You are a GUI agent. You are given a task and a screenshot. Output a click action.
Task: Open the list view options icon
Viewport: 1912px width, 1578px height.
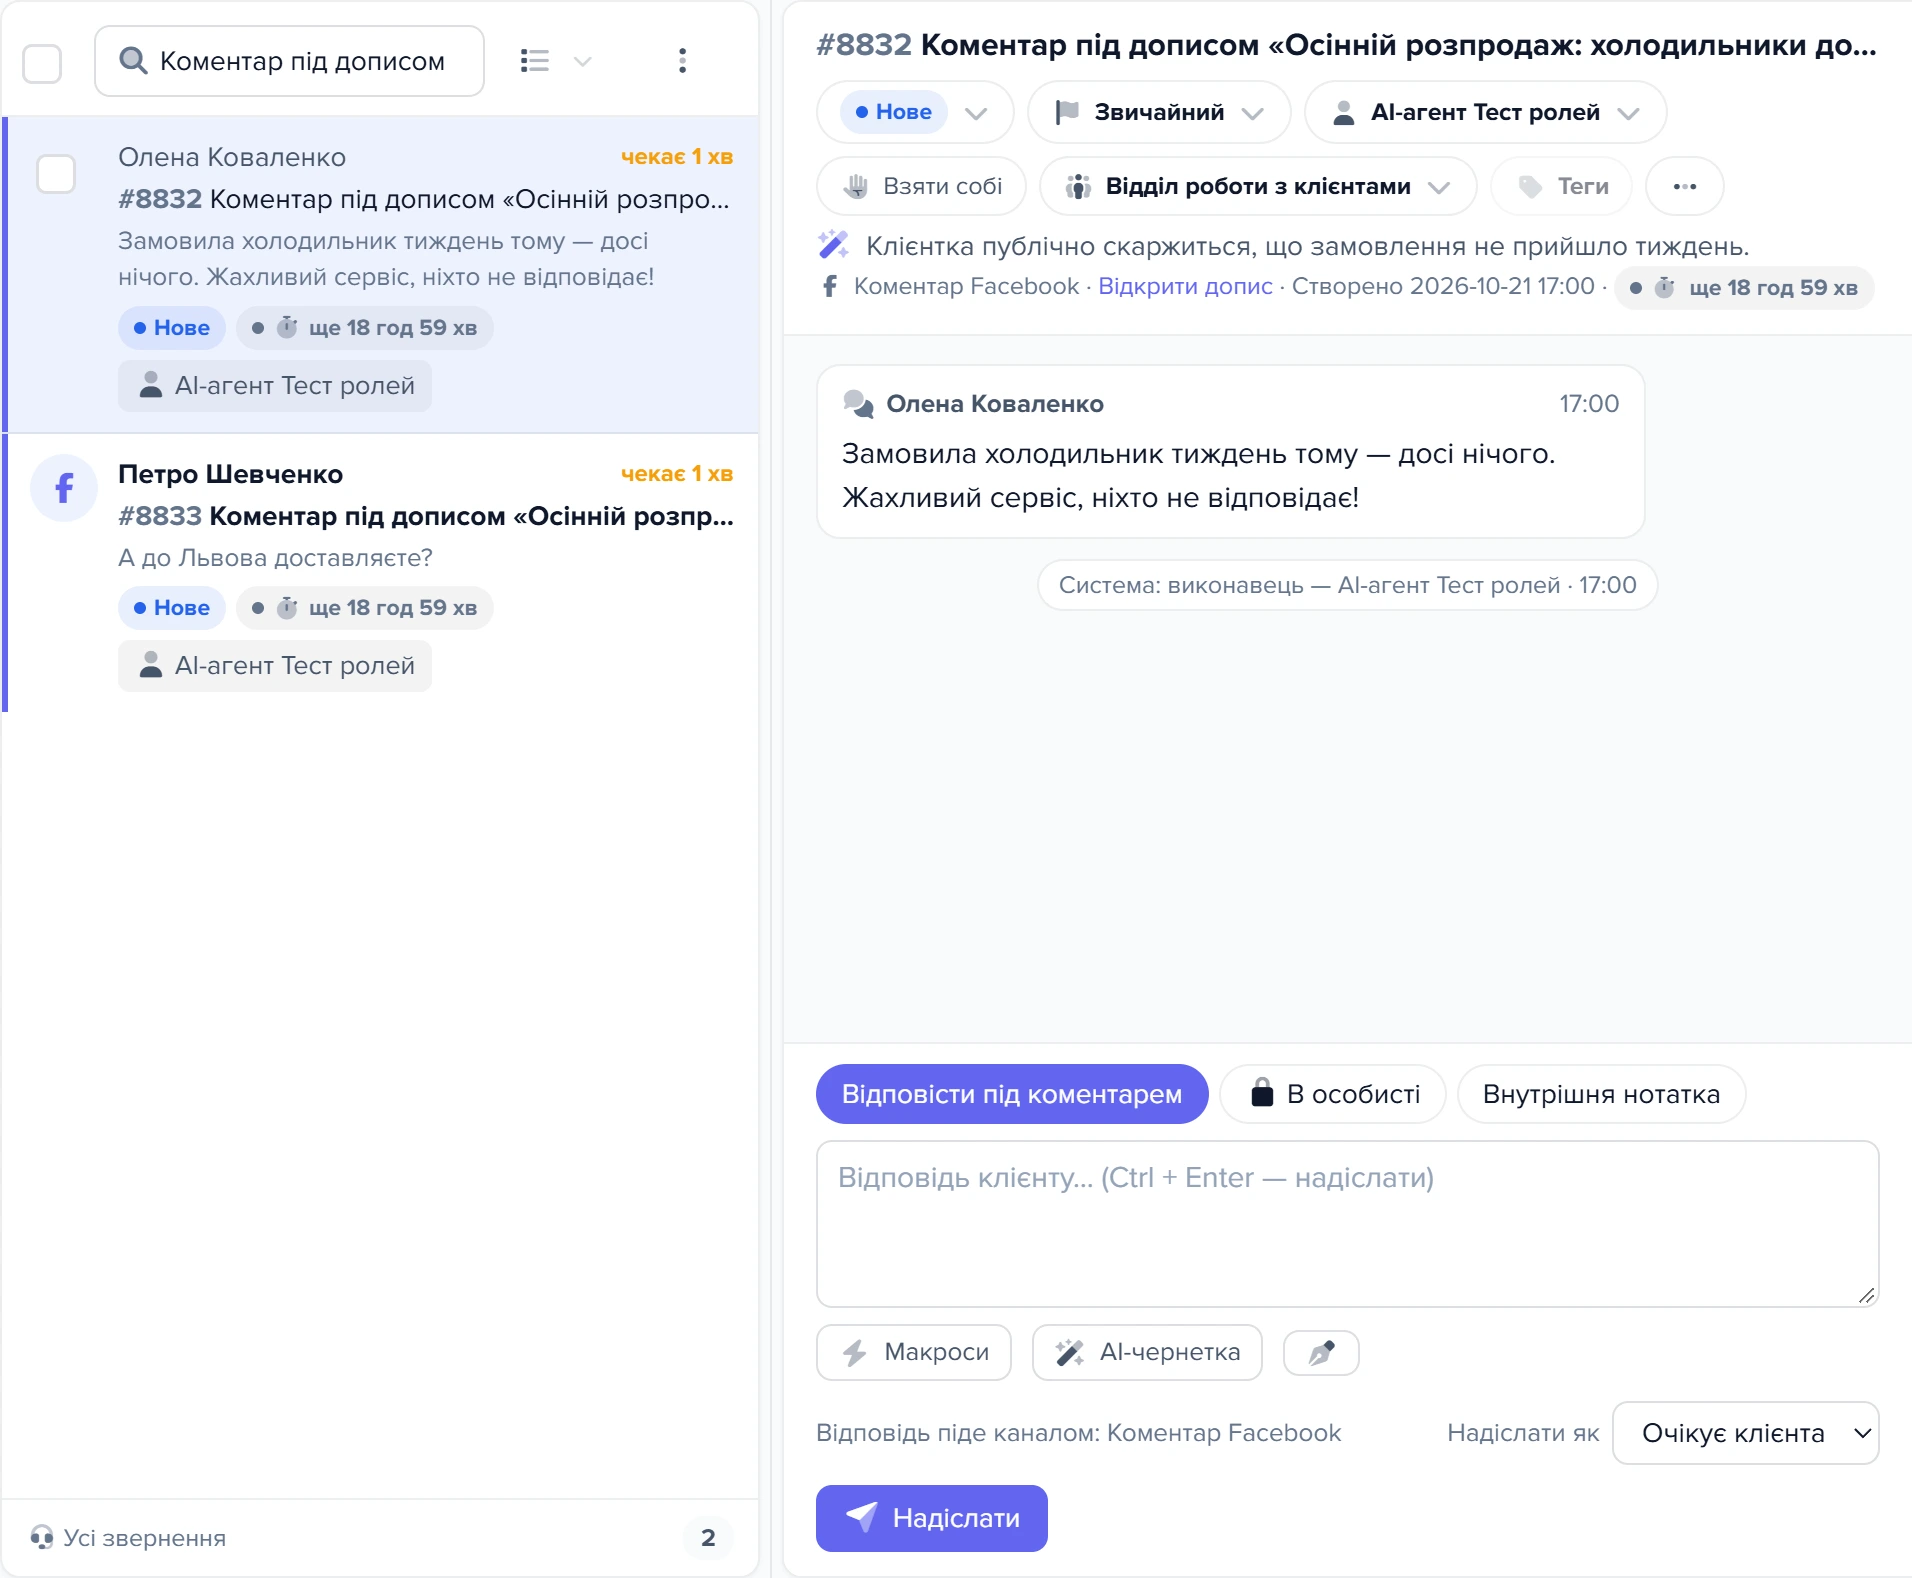pyautogui.click(x=535, y=61)
